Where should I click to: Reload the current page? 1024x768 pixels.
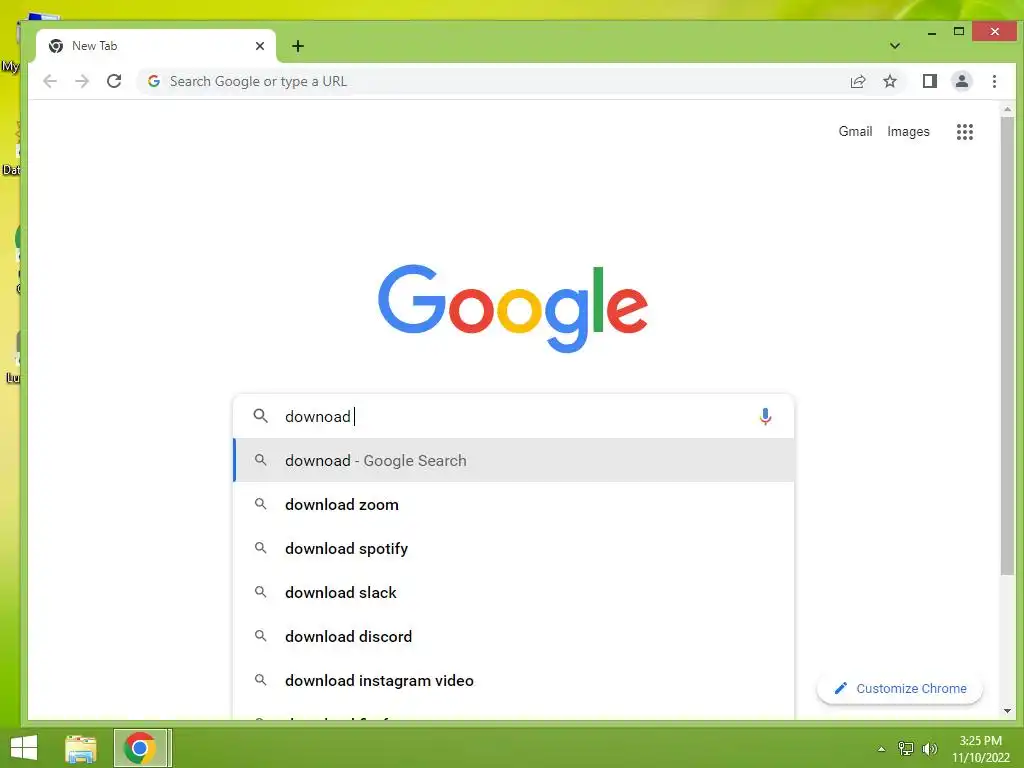(114, 81)
